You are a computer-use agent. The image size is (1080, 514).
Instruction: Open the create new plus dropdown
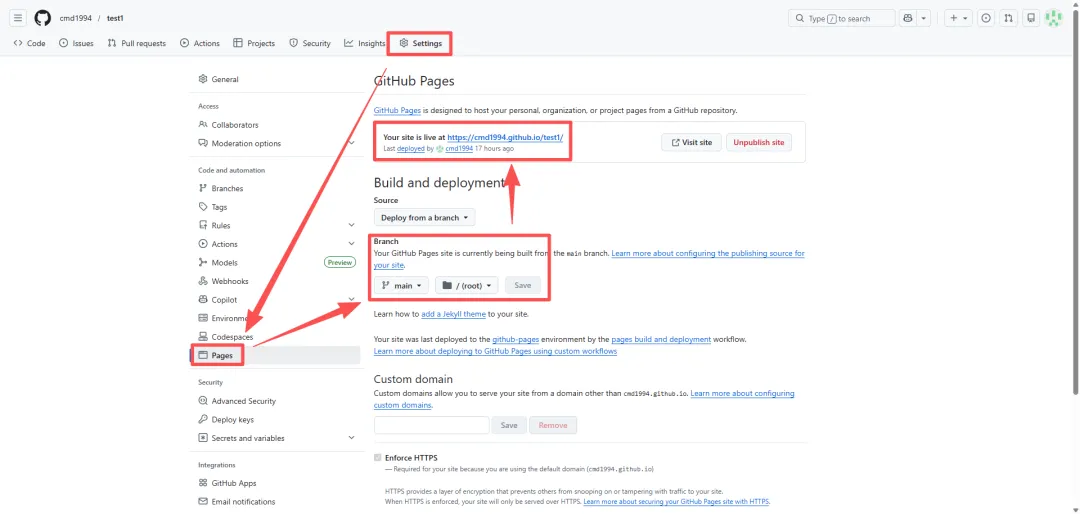[959, 18]
